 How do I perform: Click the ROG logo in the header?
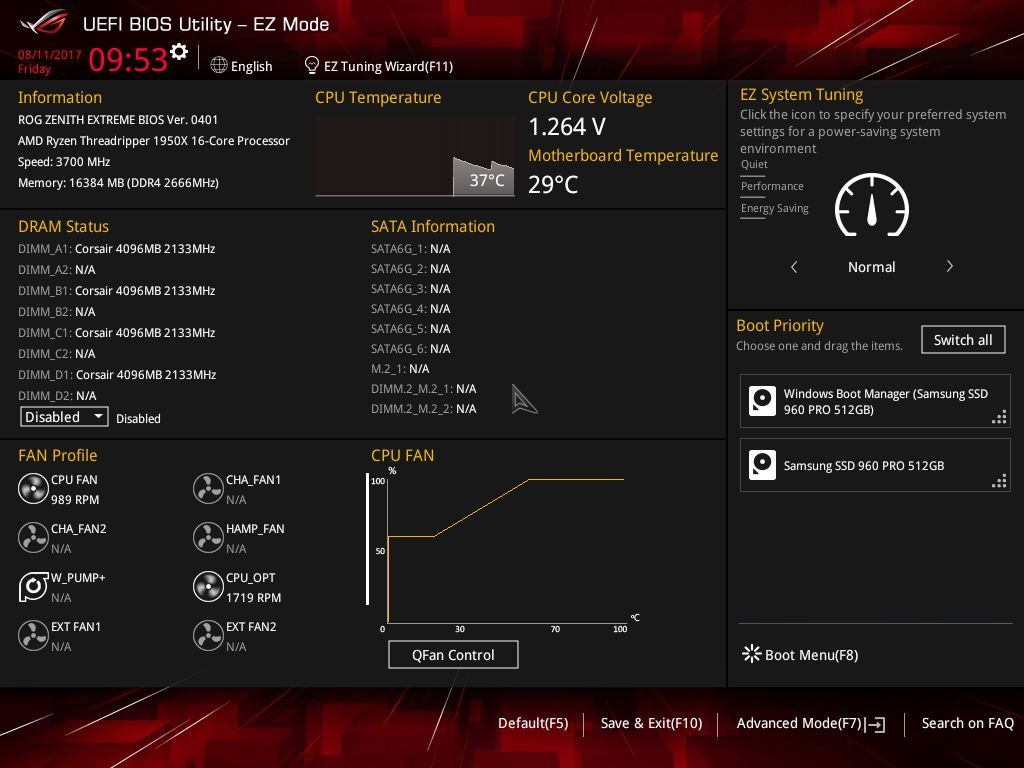[x=44, y=22]
